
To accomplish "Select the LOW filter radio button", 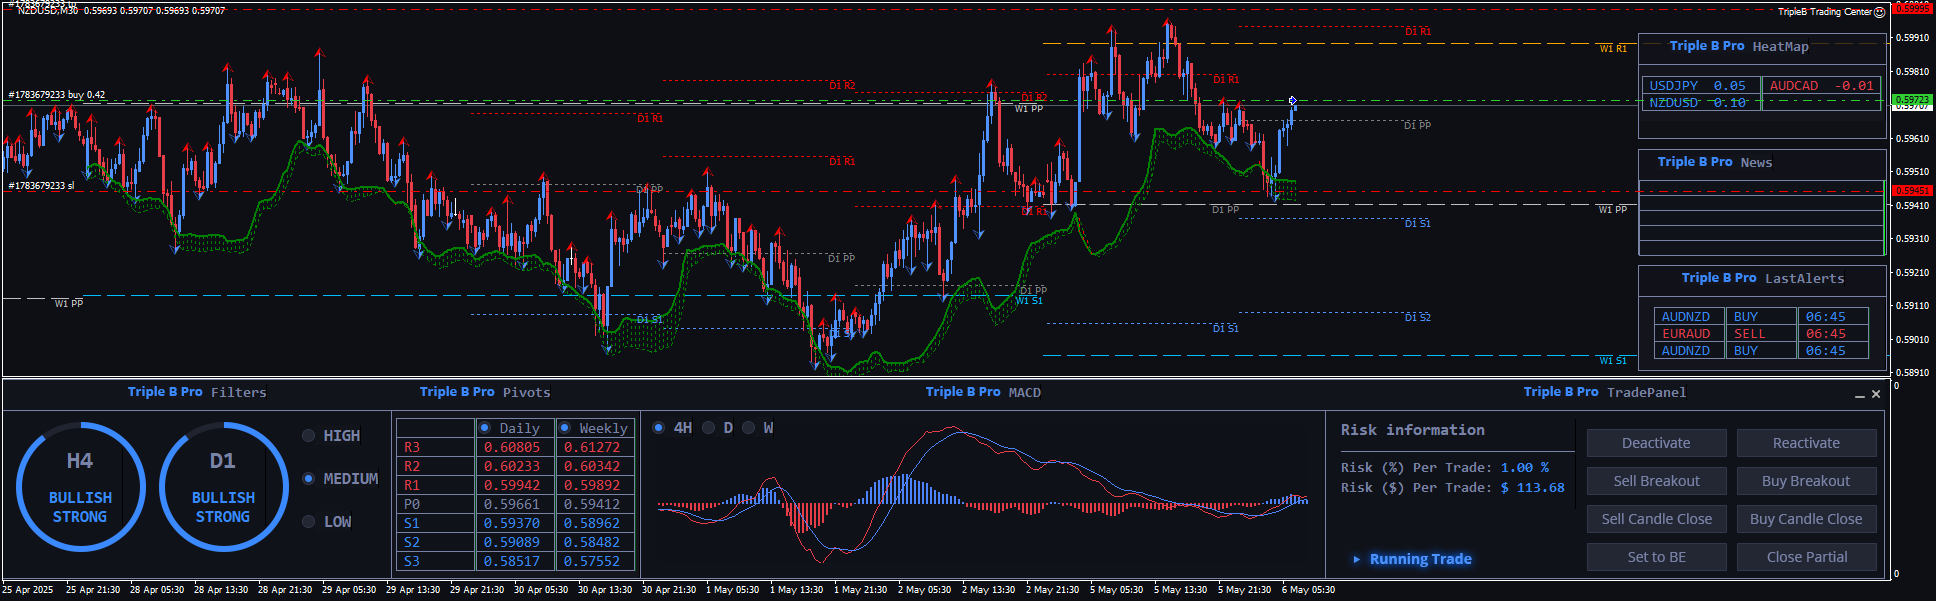I will 309,522.
